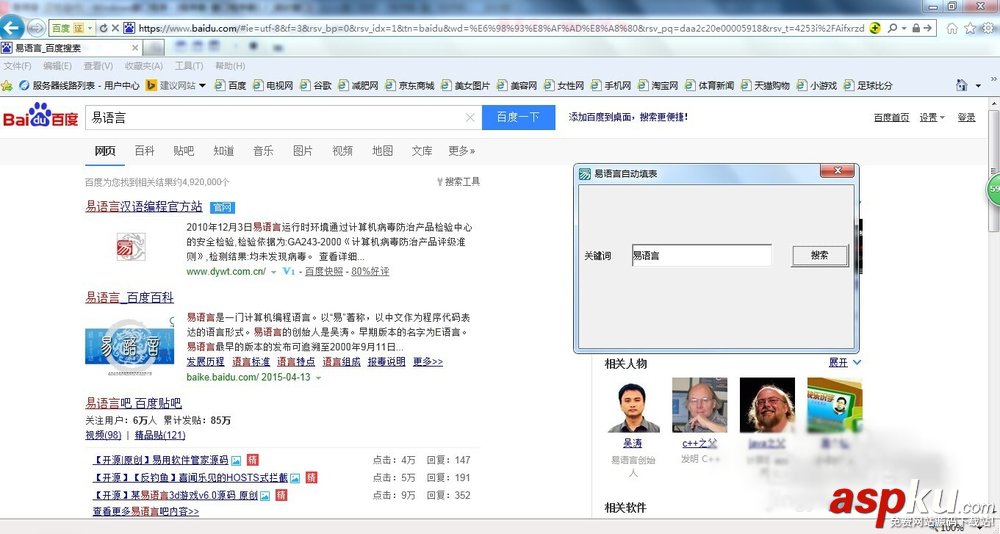This screenshot has height=534, width=1000.
Task: Clear the Baidu search box with X
Action: click(x=470, y=117)
